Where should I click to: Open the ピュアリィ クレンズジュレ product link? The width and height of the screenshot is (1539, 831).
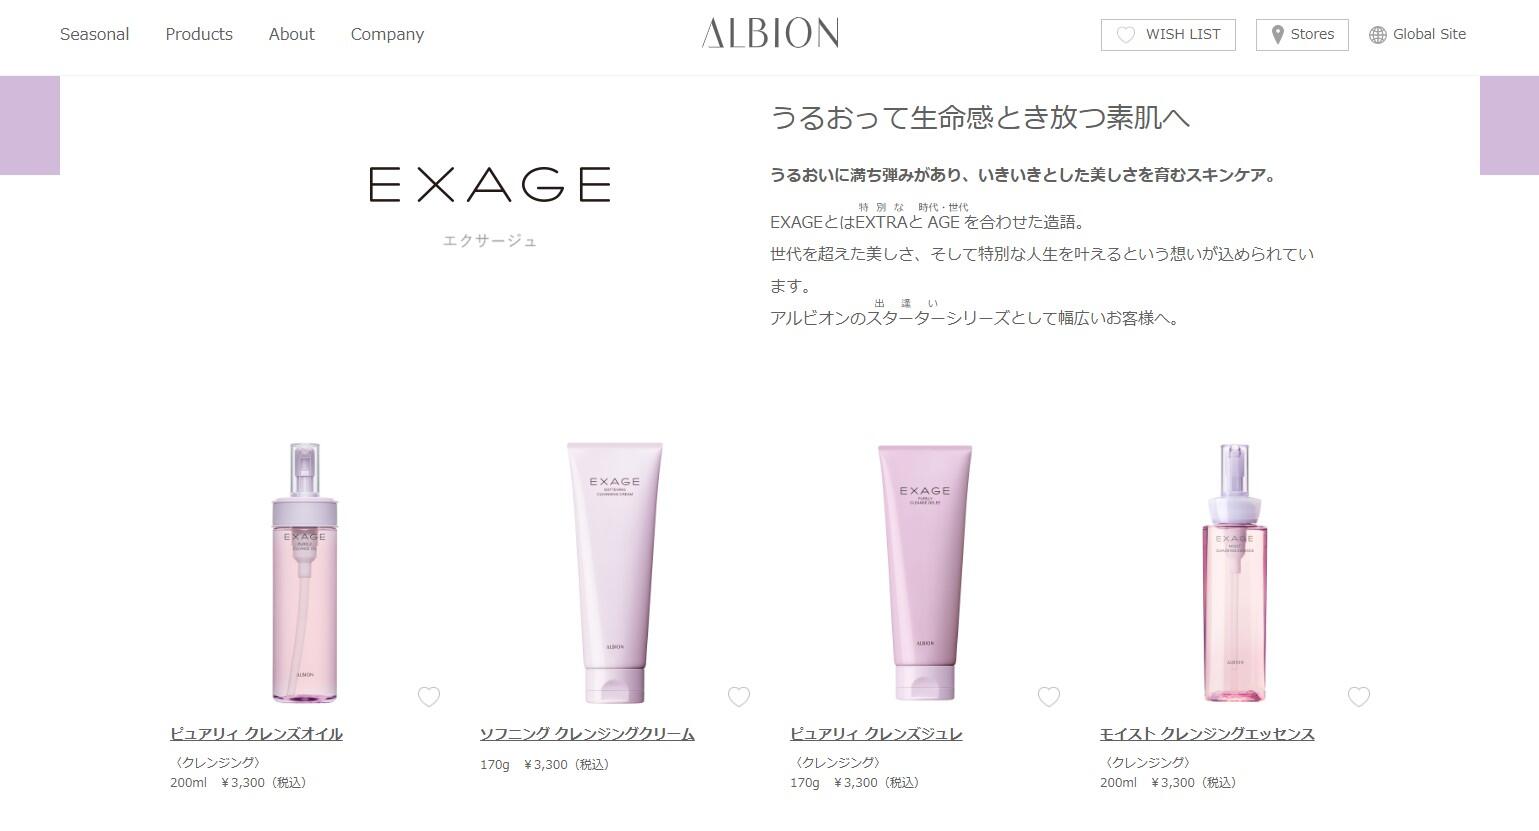[x=876, y=734]
